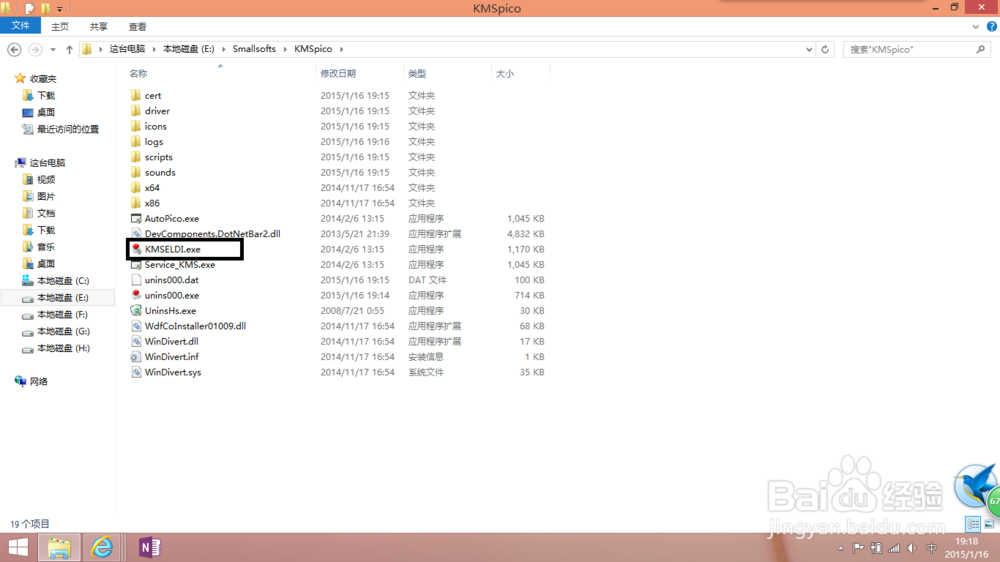The height and width of the screenshot is (562, 1000).
Task: Expand the ribbon with the chevron
Action: coord(976,27)
